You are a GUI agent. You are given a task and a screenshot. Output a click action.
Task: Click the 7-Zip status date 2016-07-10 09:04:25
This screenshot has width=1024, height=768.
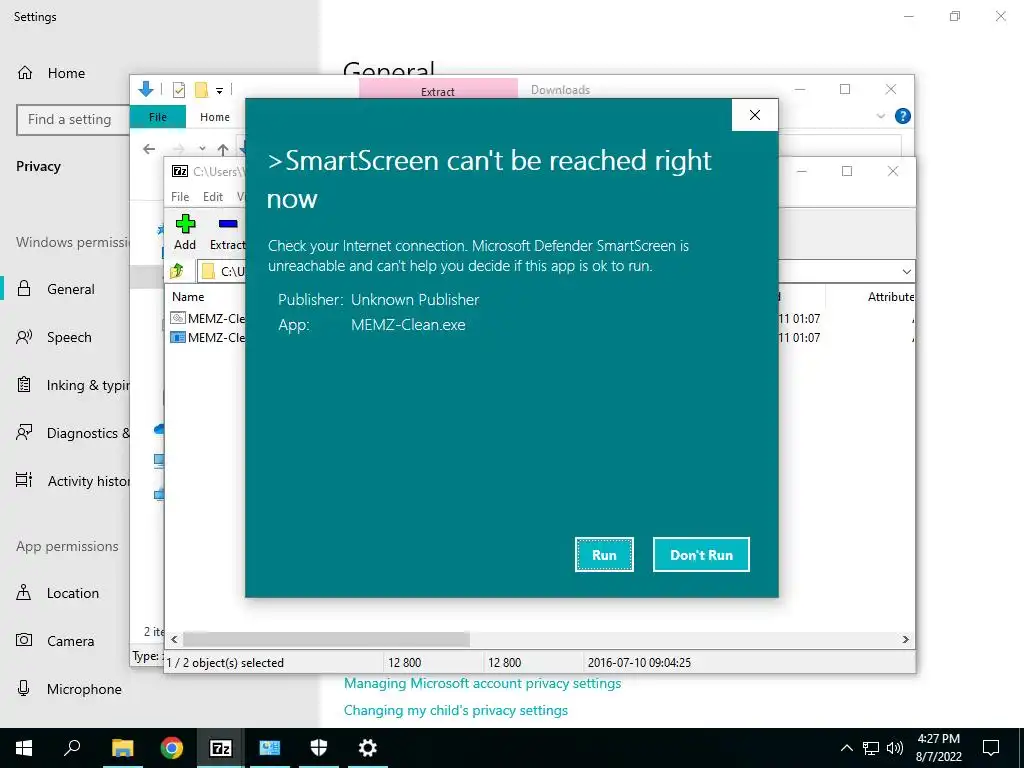[x=639, y=662]
